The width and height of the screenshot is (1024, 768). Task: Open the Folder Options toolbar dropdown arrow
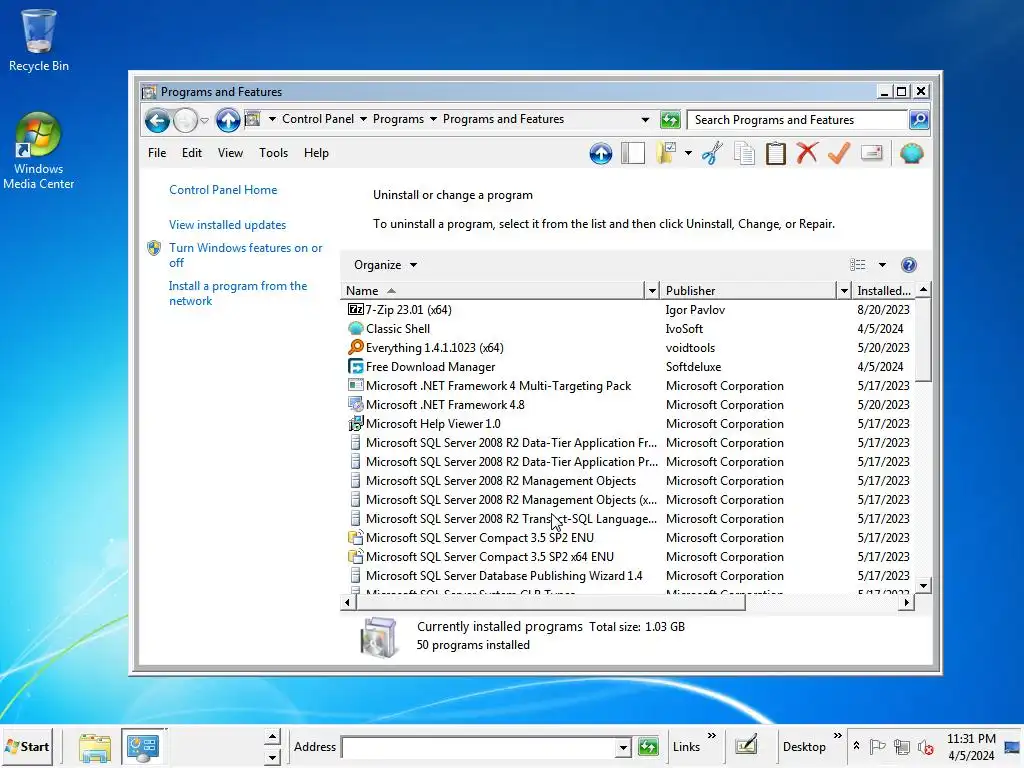[x=688, y=153]
